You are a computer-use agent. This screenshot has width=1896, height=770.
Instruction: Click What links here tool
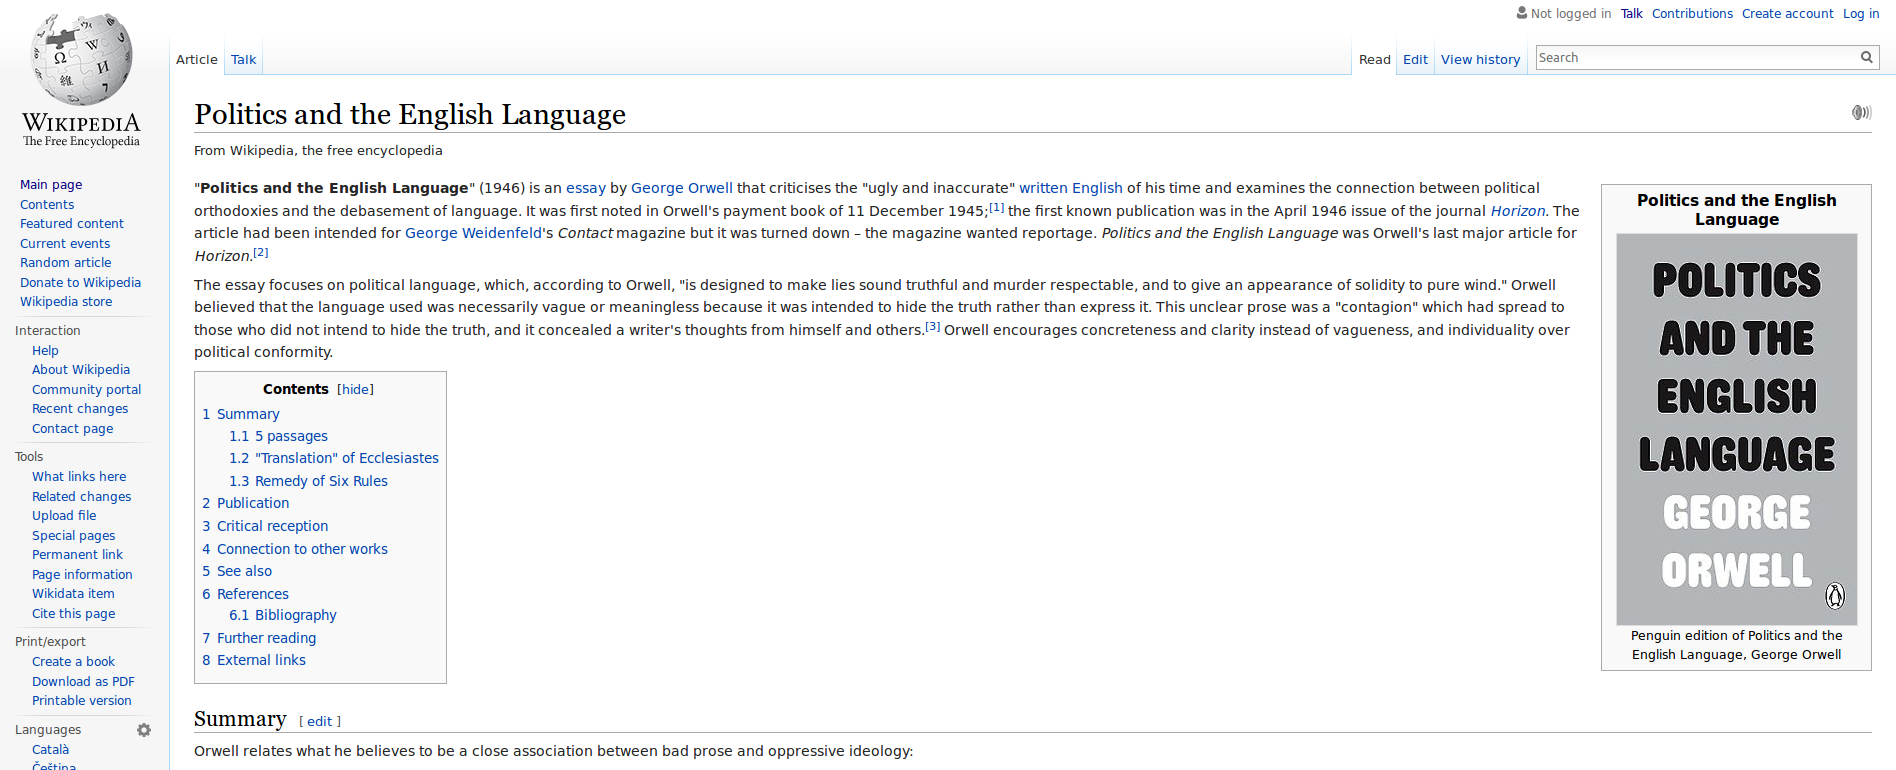point(79,477)
